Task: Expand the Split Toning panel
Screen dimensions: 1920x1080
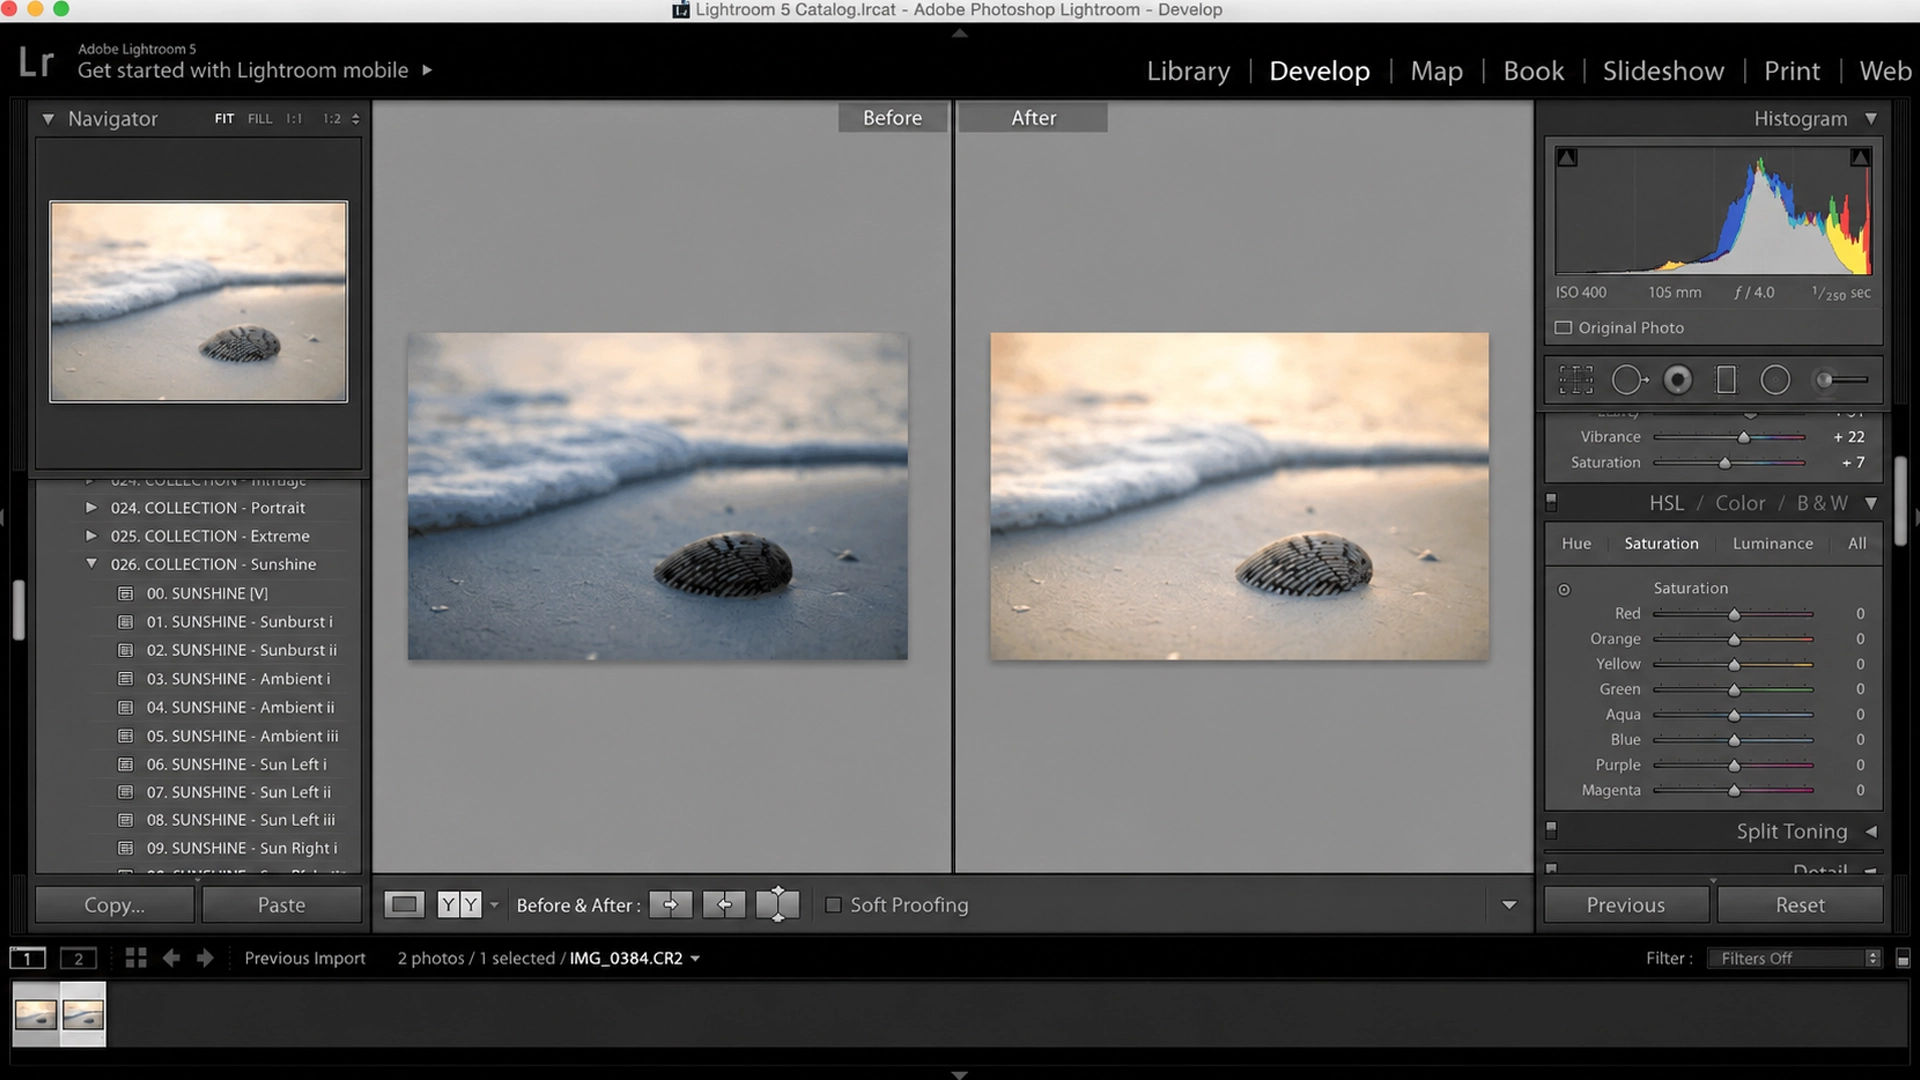Action: (x=1871, y=831)
